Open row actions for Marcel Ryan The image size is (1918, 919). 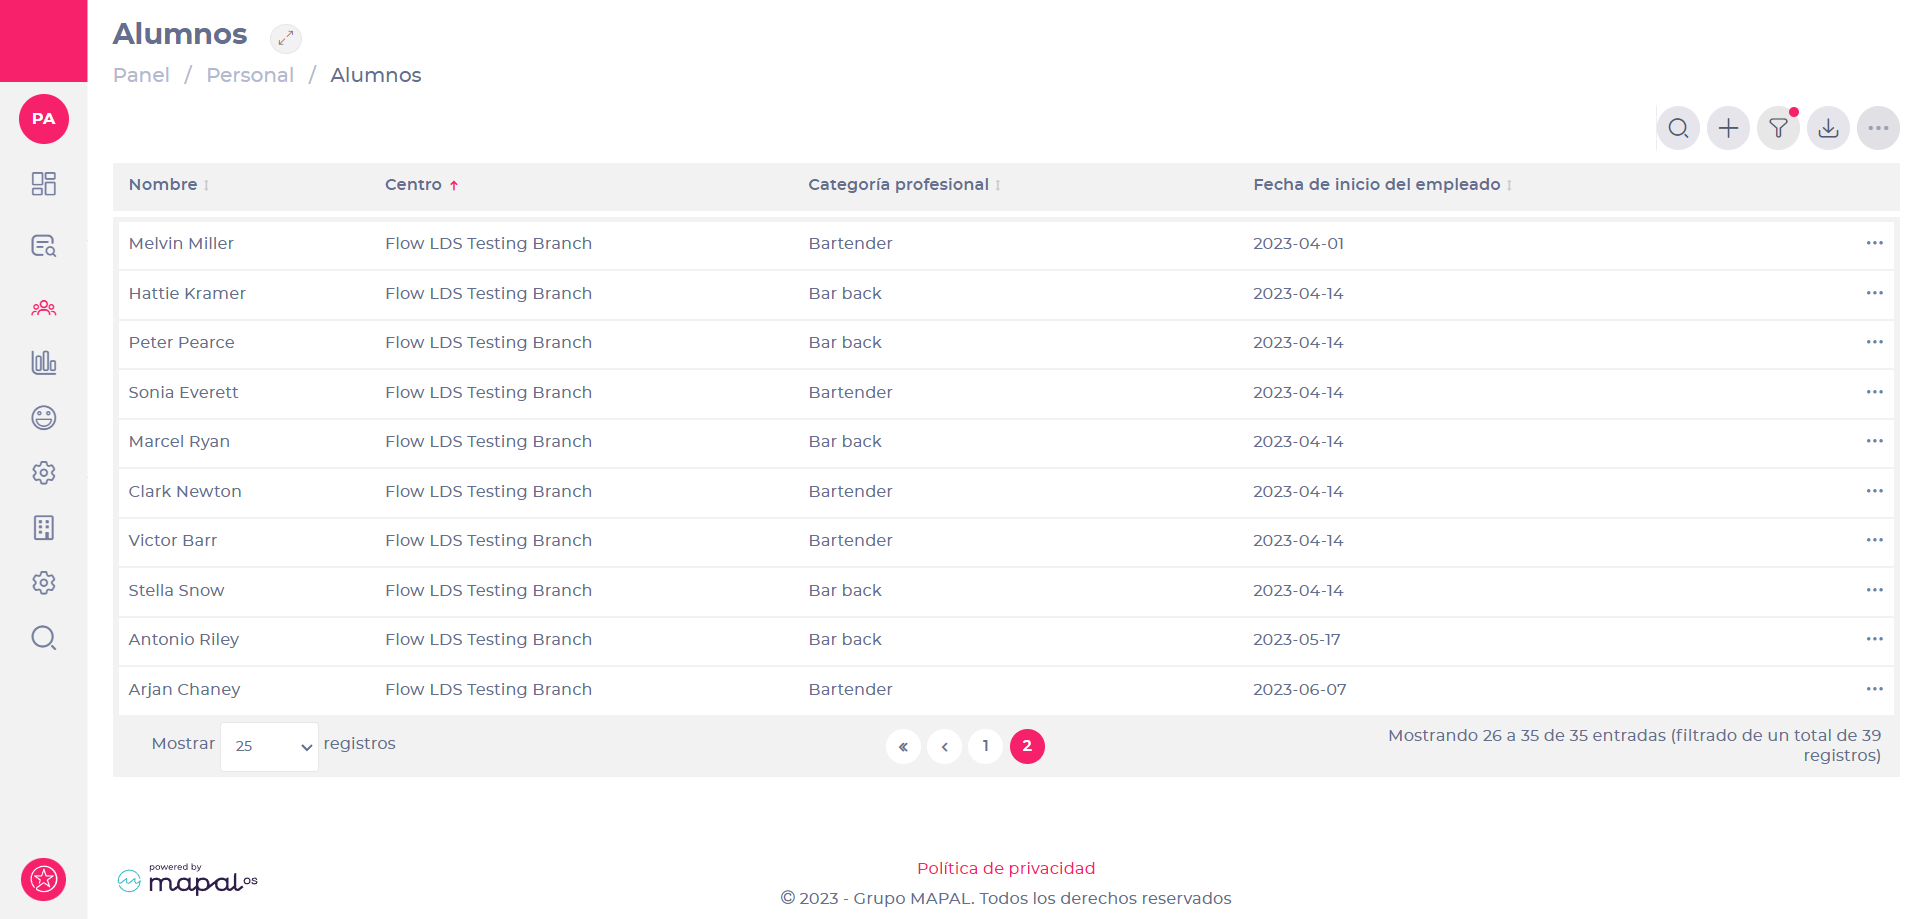click(x=1875, y=441)
